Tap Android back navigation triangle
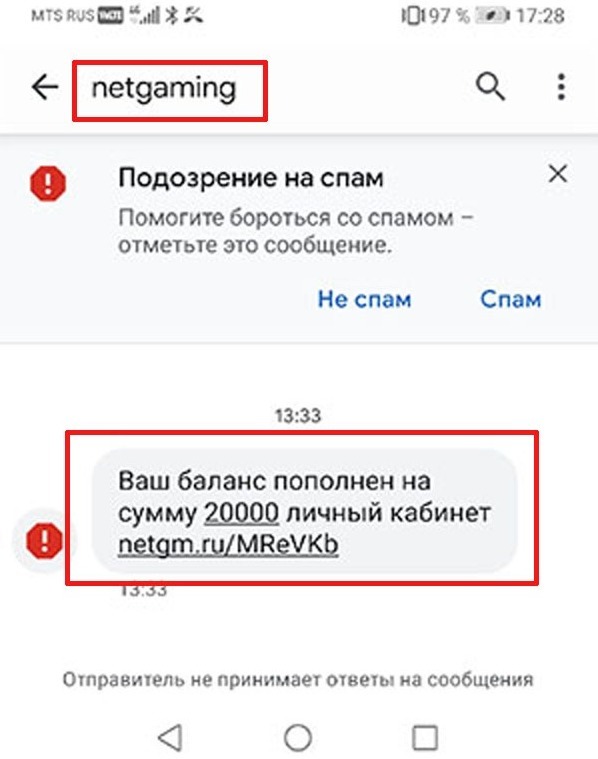 pyautogui.click(x=170, y=737)
